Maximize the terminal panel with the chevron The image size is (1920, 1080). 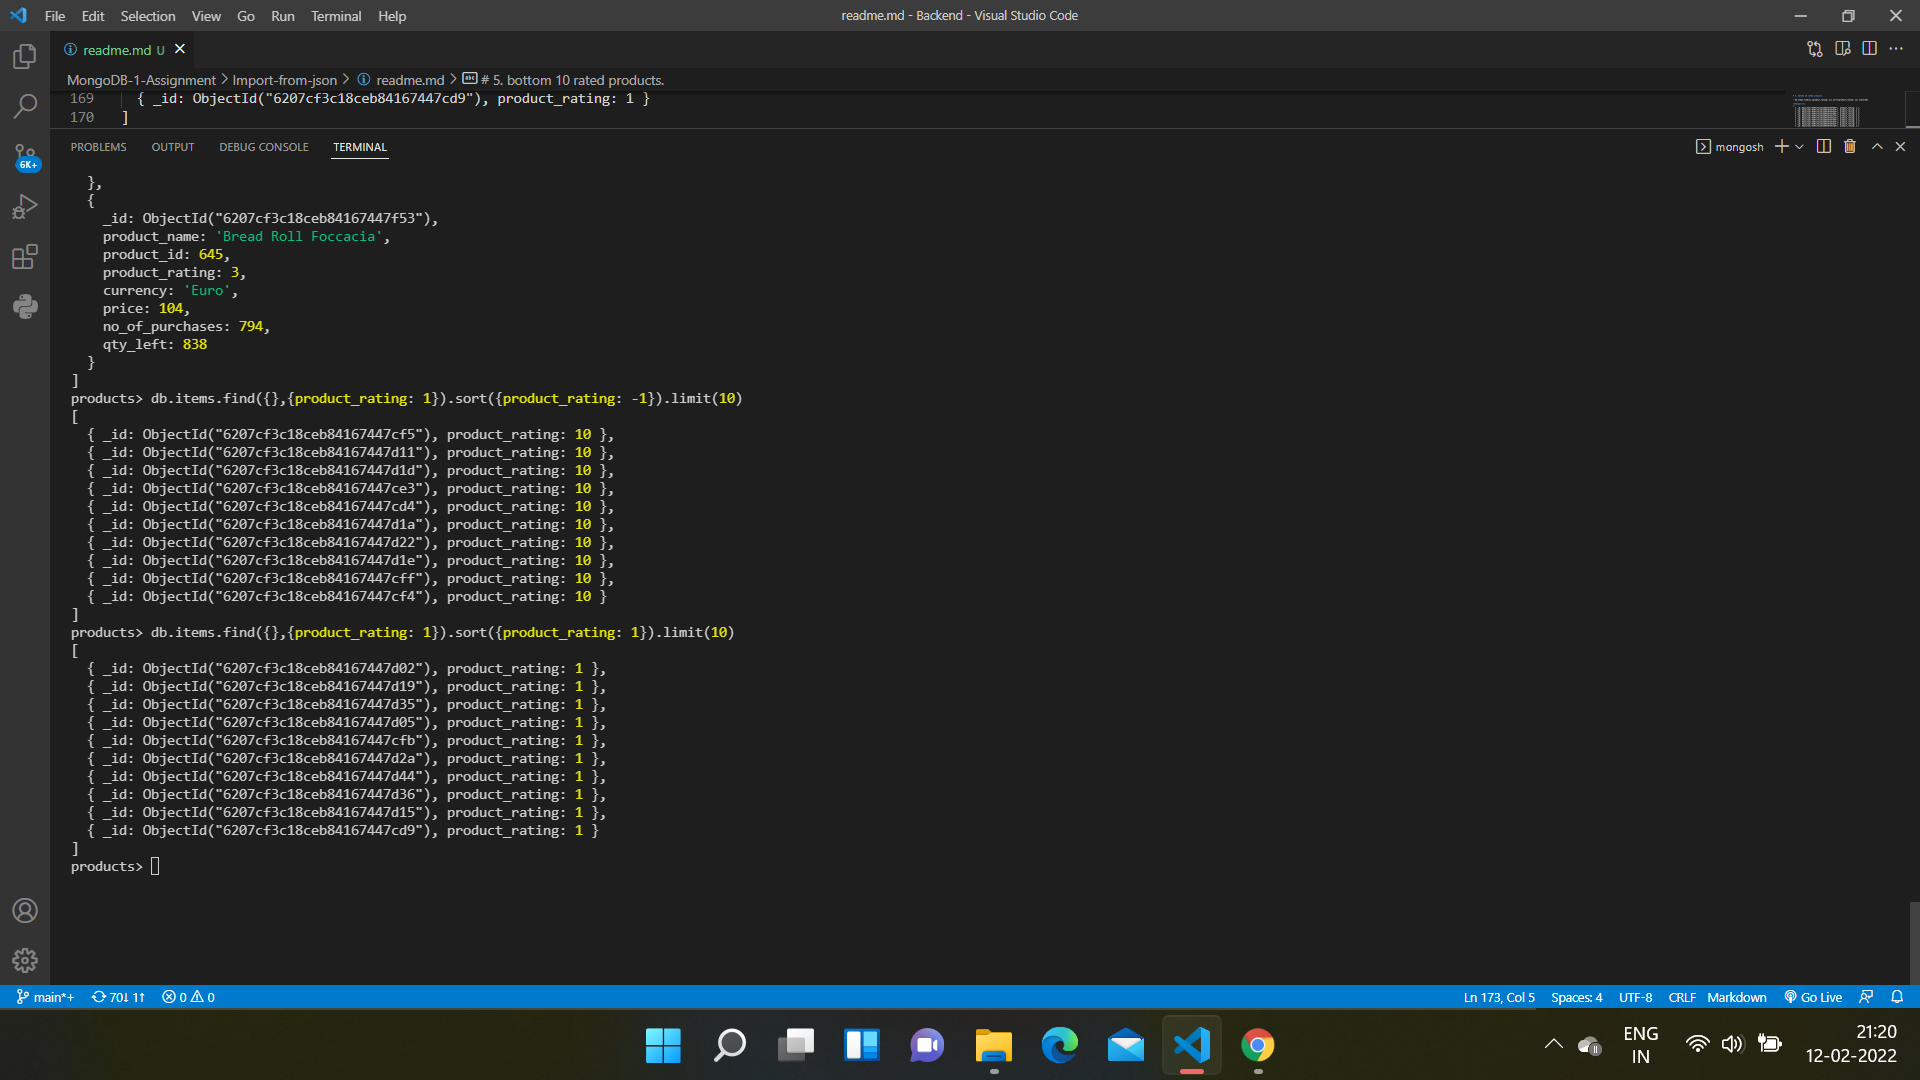1877,146
